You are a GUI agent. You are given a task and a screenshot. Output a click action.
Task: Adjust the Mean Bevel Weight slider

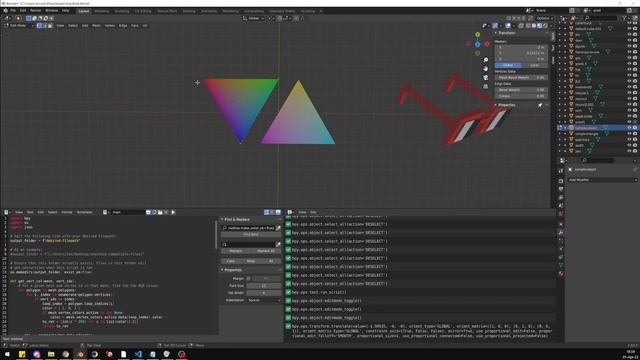pyautogui.click(x=521, y=77)
